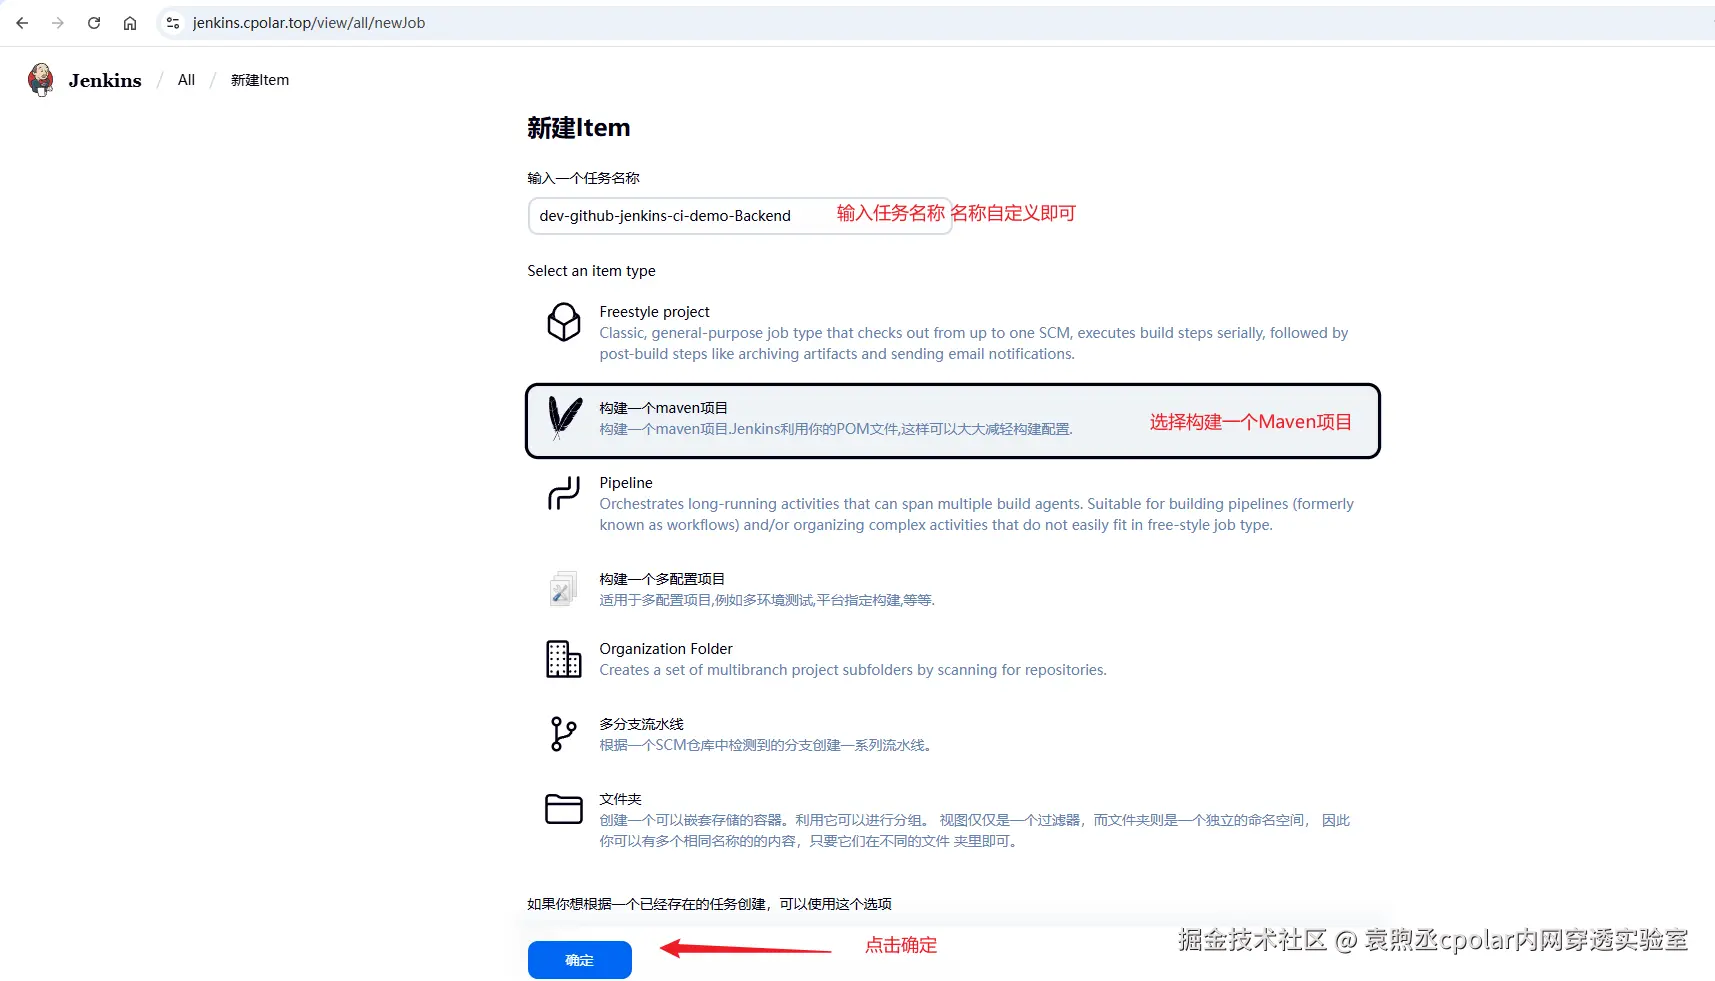The image size is (1715, 981).
Task: Click the 输入一个任务名称 label
Action: [x=584, y=178]
